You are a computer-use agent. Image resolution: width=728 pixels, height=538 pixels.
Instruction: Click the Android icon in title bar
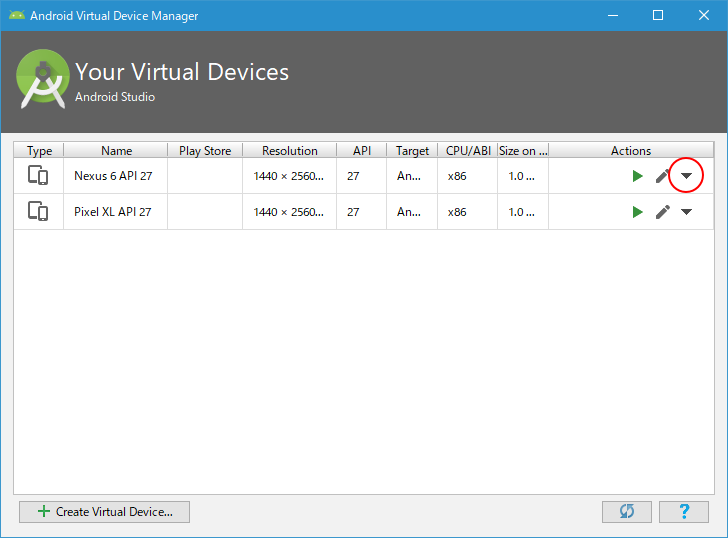click(17, 15)
